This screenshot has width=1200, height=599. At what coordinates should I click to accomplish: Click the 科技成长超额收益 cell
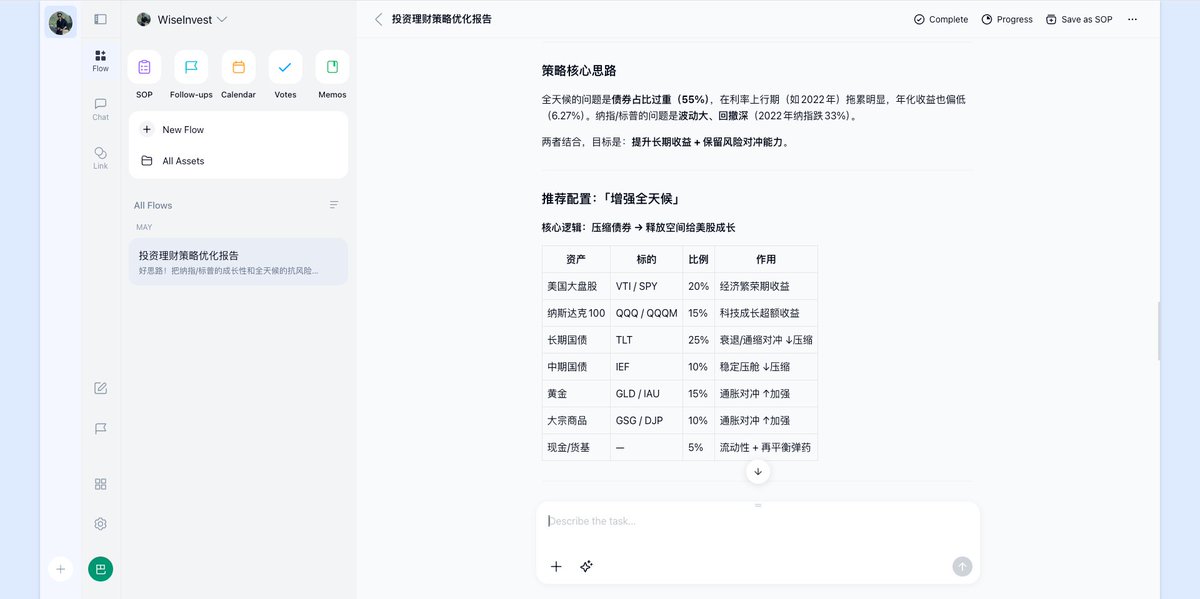(766, 313)
